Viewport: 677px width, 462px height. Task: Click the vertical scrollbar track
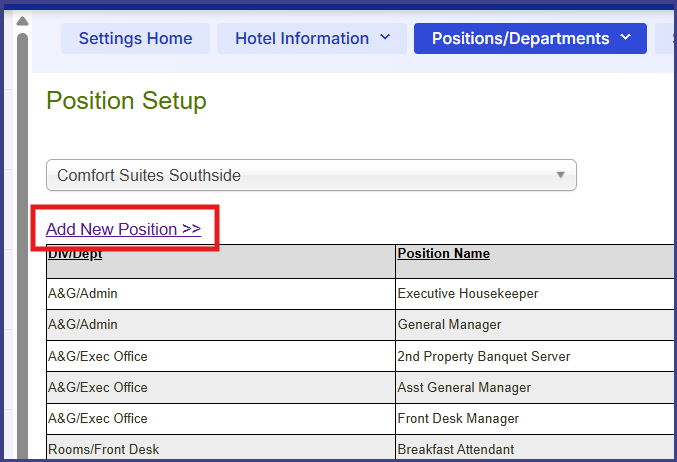(22, 250)
